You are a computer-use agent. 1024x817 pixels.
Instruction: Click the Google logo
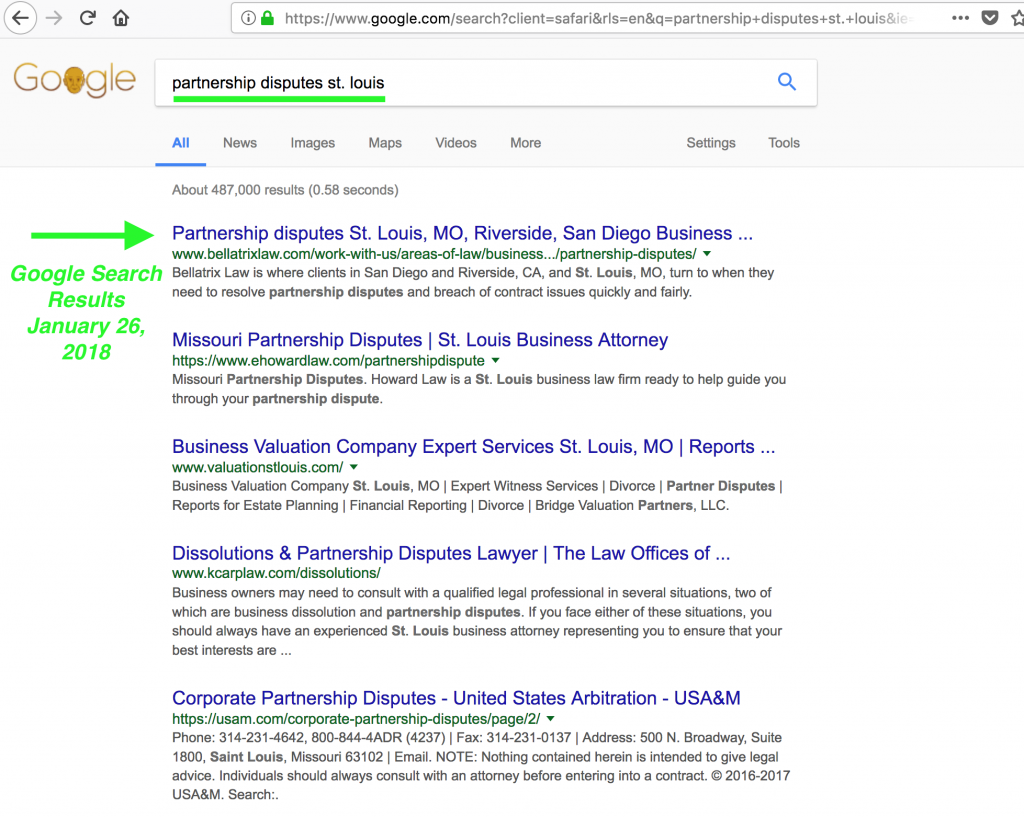[x=74, y=80]
